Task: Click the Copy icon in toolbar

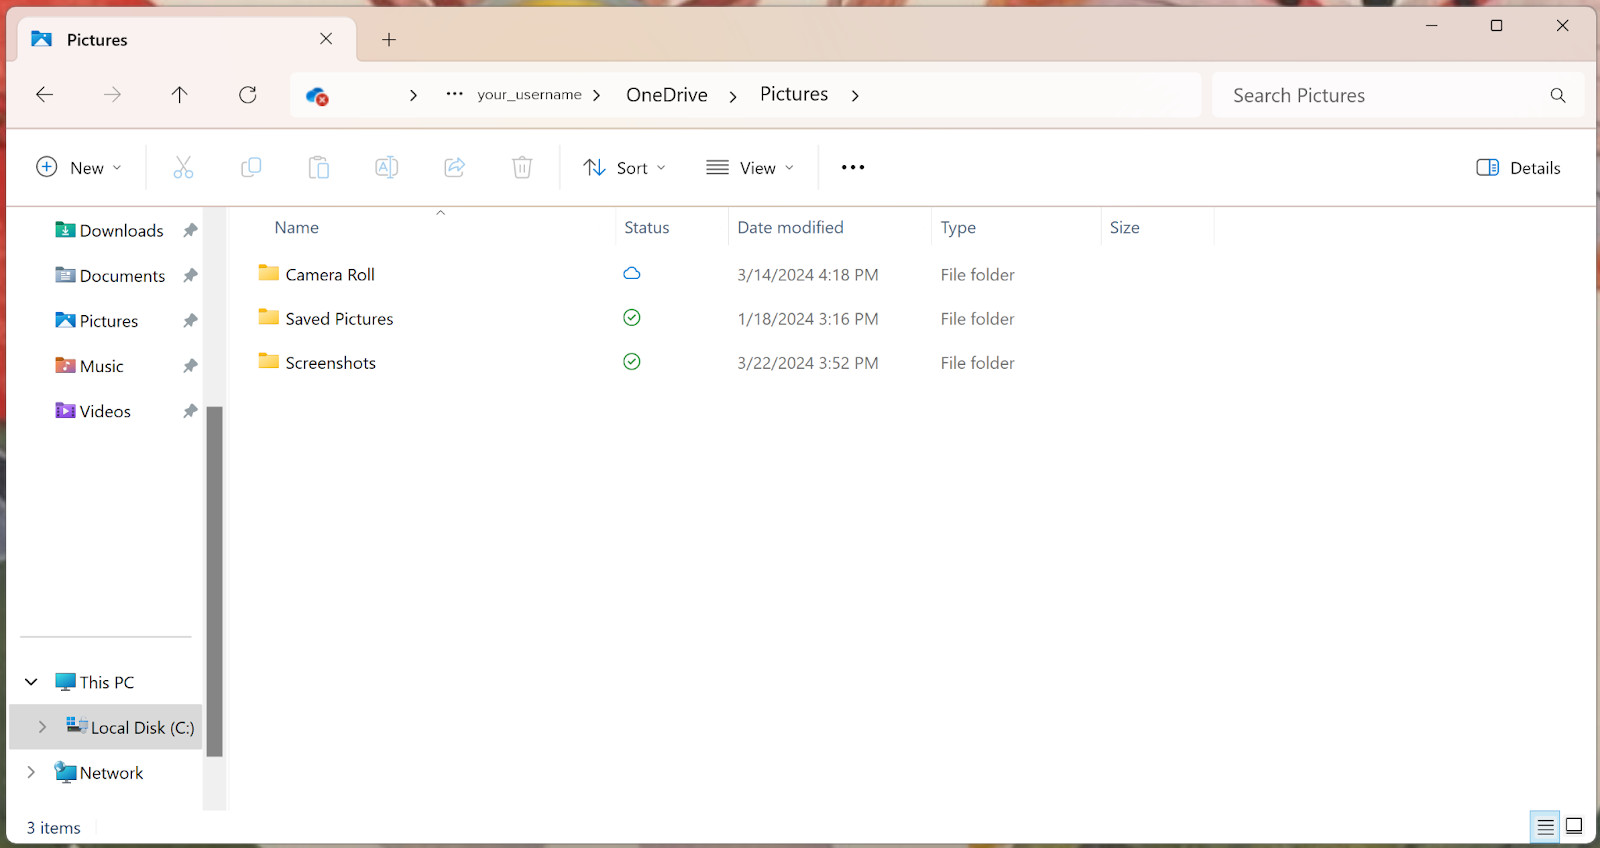Action: coord(251,167)
